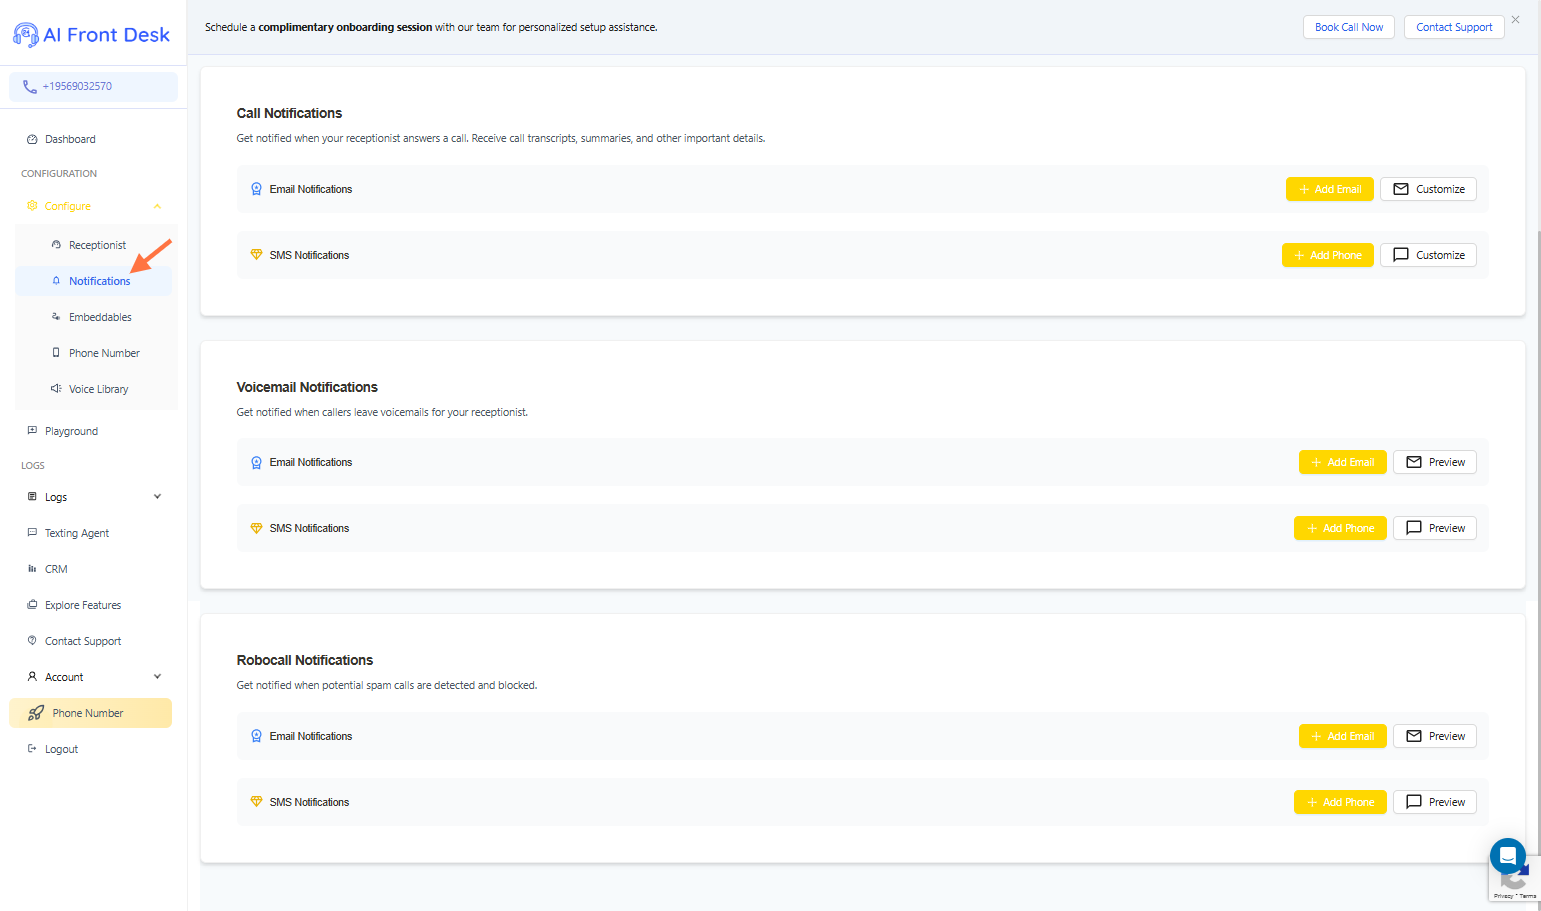This screenshot has width=1541, height=911.
Task: Click the Receptionist headset icon
Action: click(56, 245)
